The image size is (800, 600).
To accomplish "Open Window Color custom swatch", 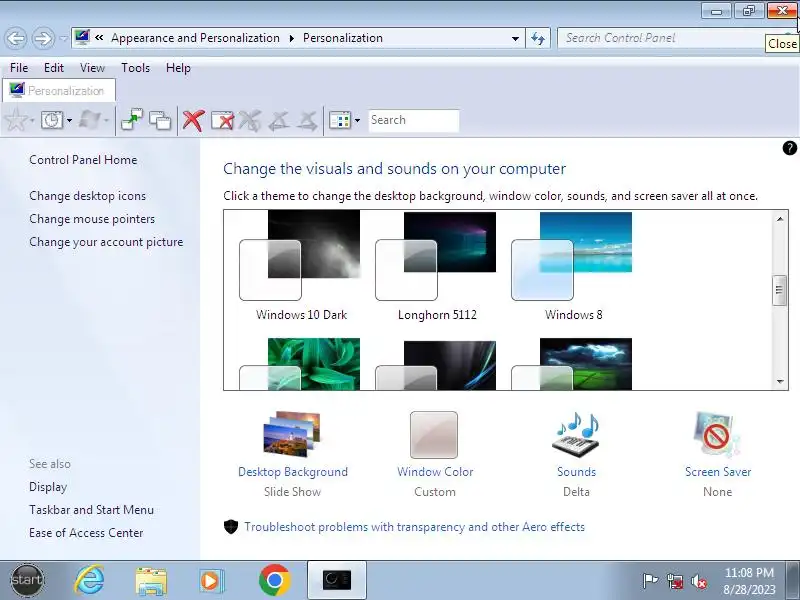I will coord(434,435).
